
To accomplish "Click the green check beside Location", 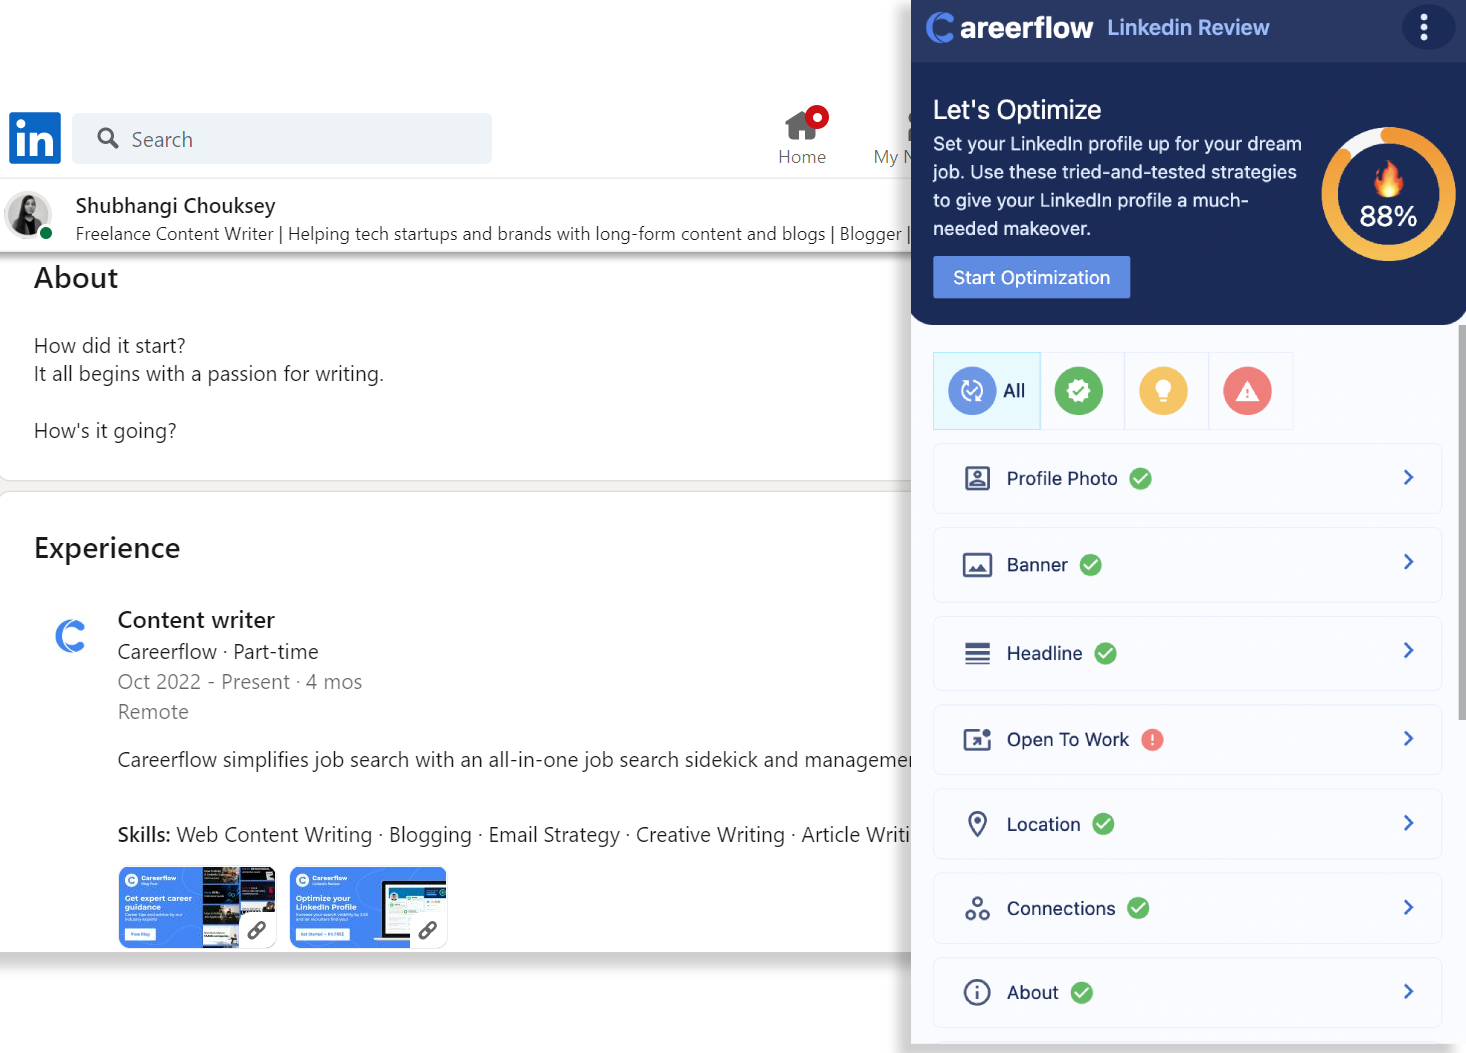I will (x=1103, y=824).
